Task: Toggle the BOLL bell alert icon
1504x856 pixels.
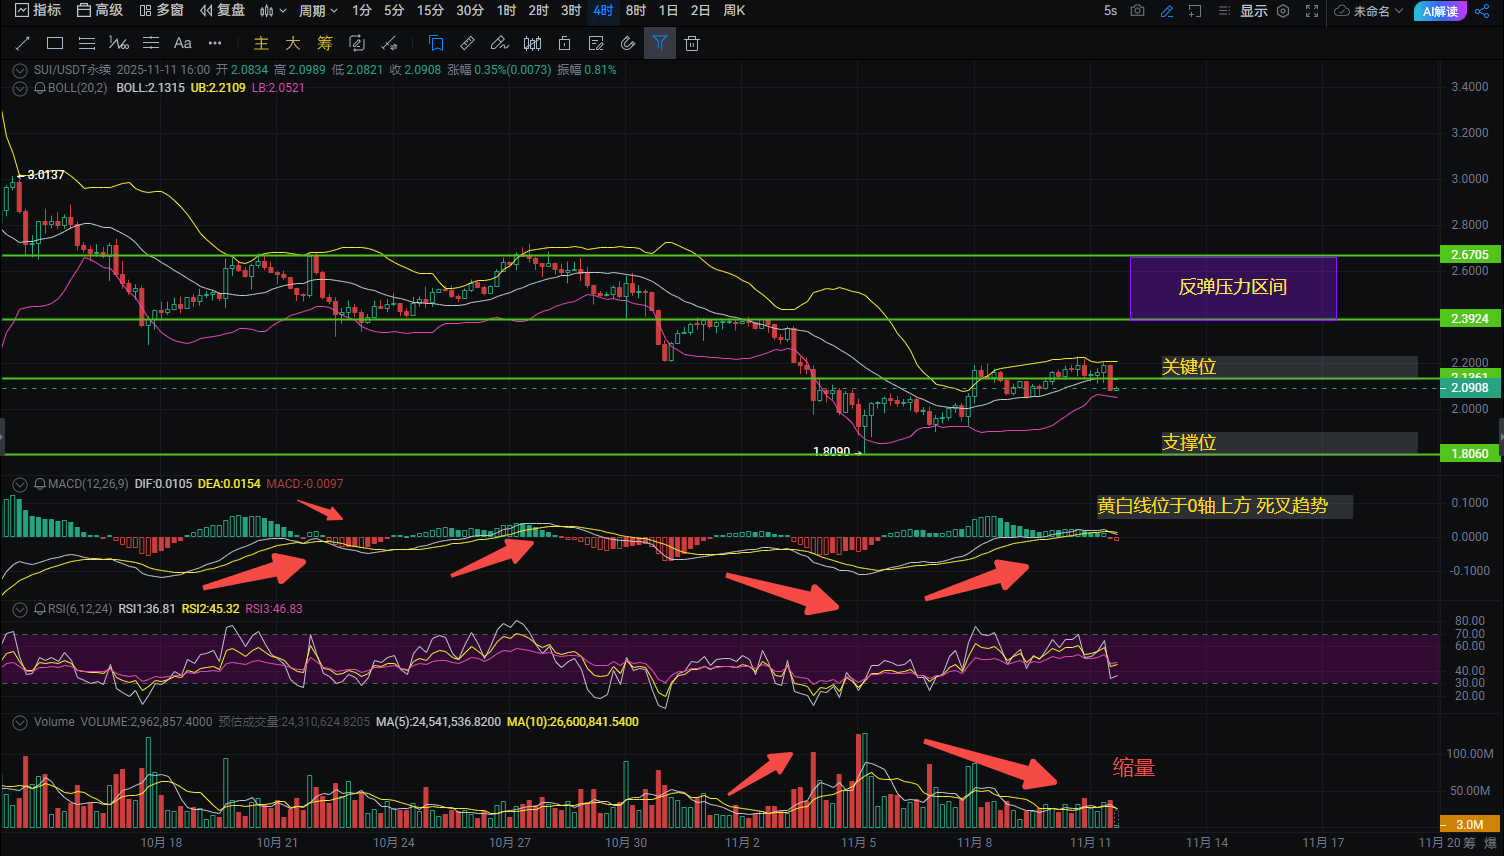Action: (40, 88)
